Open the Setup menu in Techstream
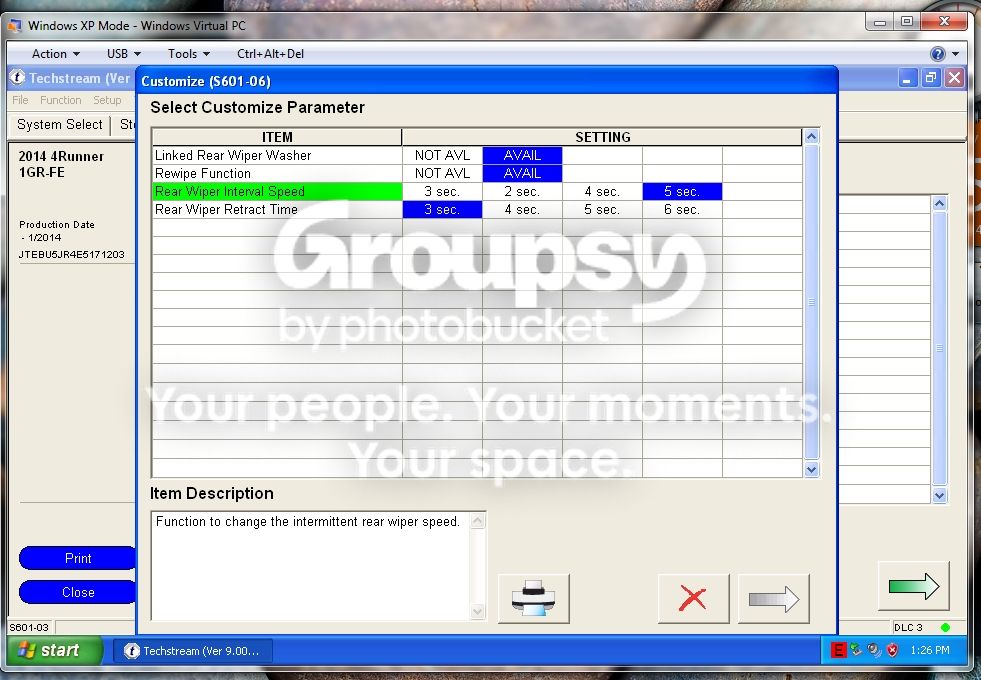Viewport: 981px width, 680px height. click(107, 100)
